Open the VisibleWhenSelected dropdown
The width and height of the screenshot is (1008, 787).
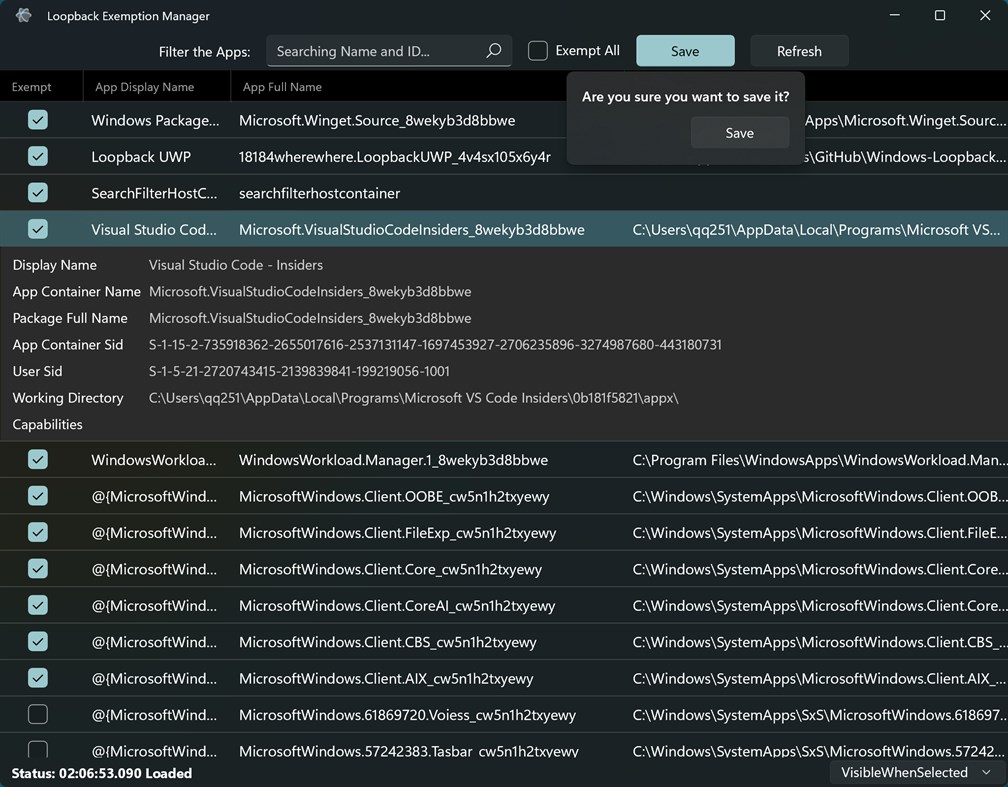(x=917, y=772)
